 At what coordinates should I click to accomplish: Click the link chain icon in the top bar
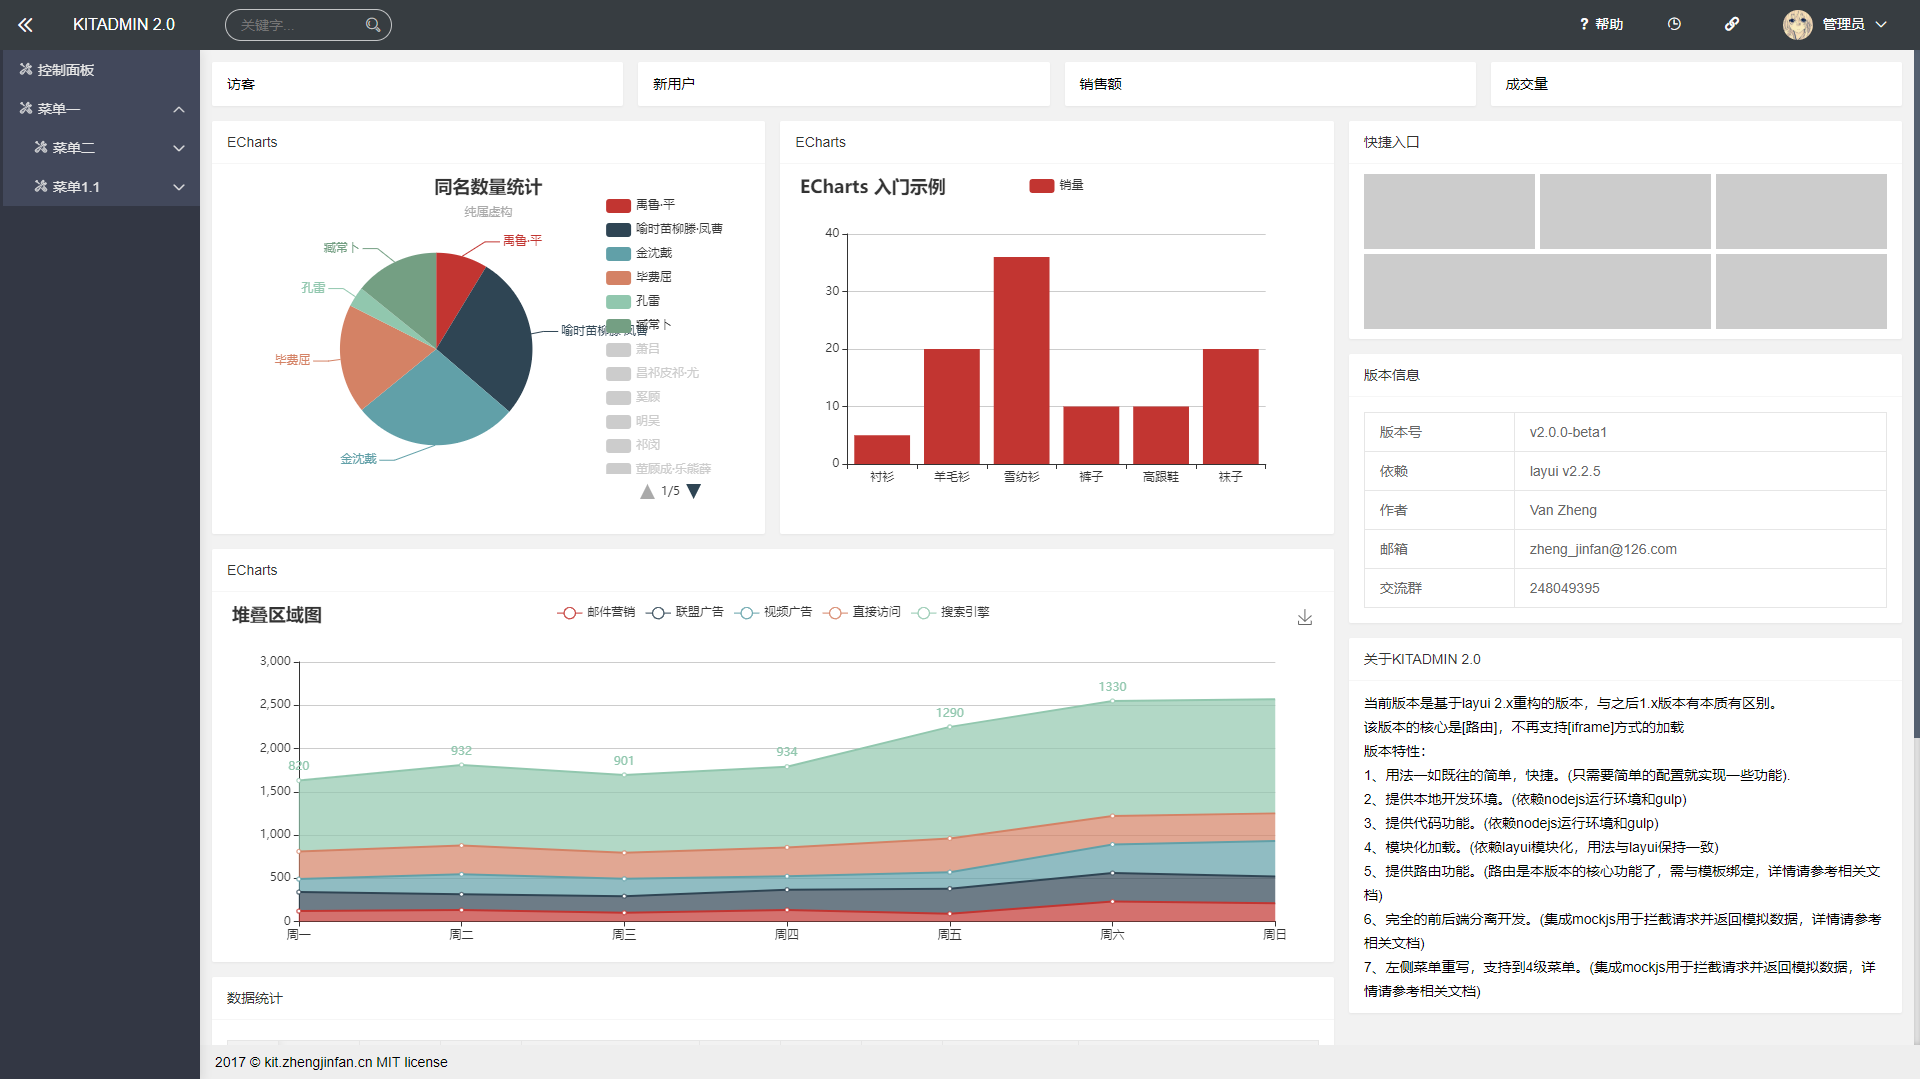pyautogui.click(x=1732, y=24)
